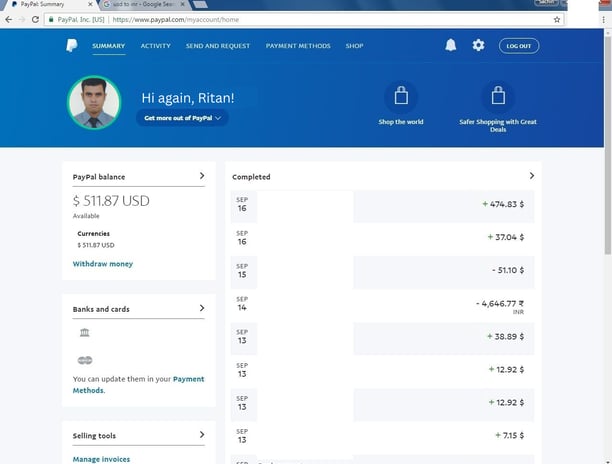Click the Withdraw money link
Screen dimensions: 612x464
[103, 264]
